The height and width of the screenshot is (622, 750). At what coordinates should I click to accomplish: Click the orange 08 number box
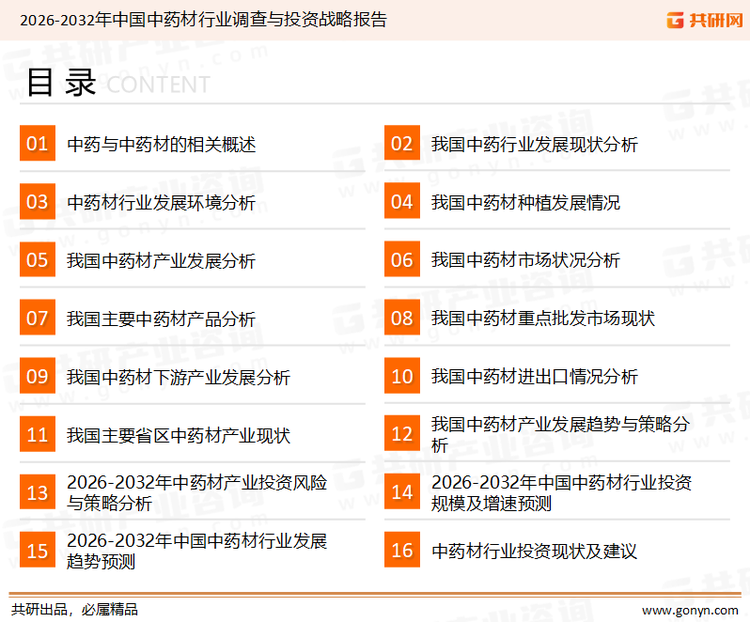click(x=402, y=318)
